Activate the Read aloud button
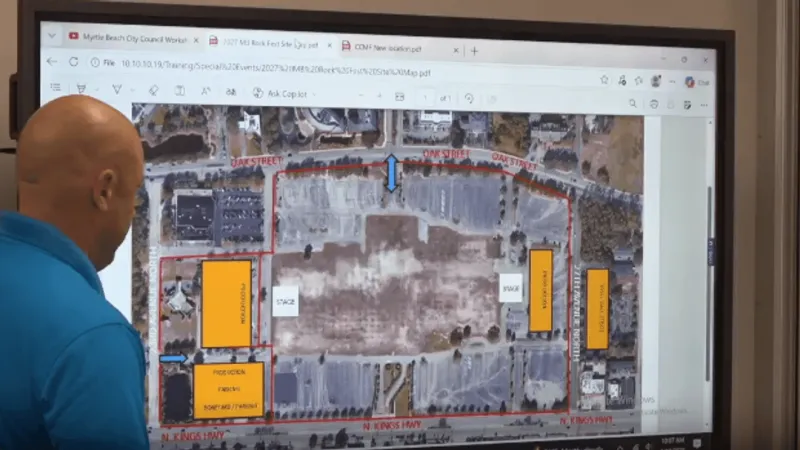 [x=206, y=91]
